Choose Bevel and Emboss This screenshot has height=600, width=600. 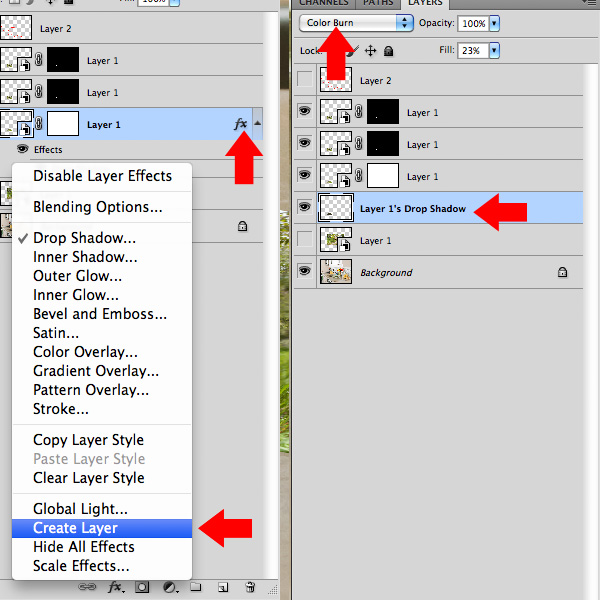[x=102, y=314]
